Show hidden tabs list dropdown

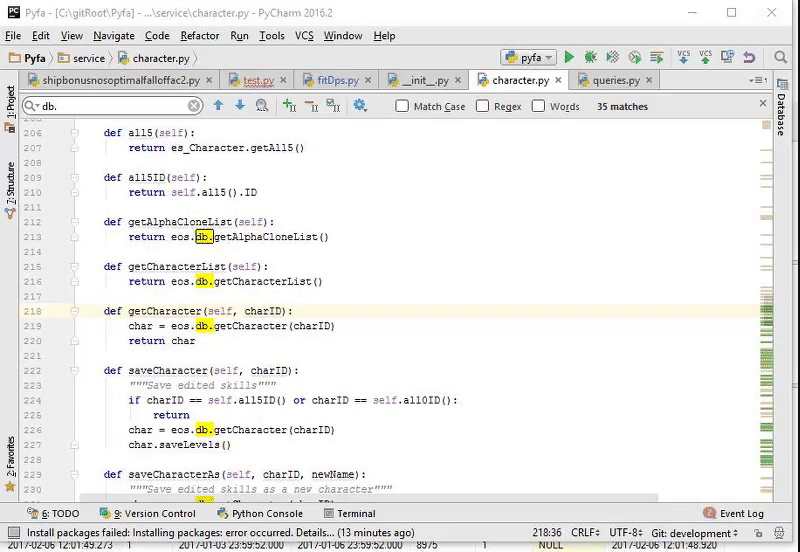(758, 80)
